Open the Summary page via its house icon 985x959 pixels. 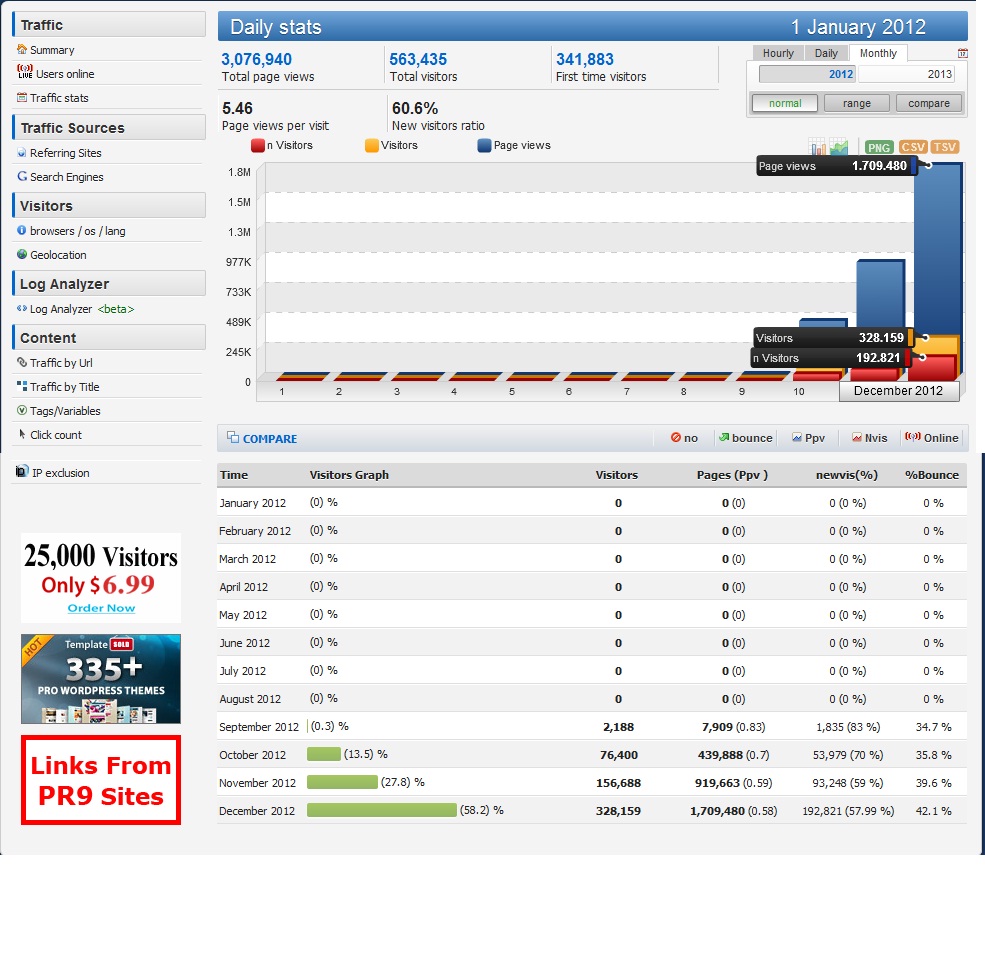coord(22,49)
